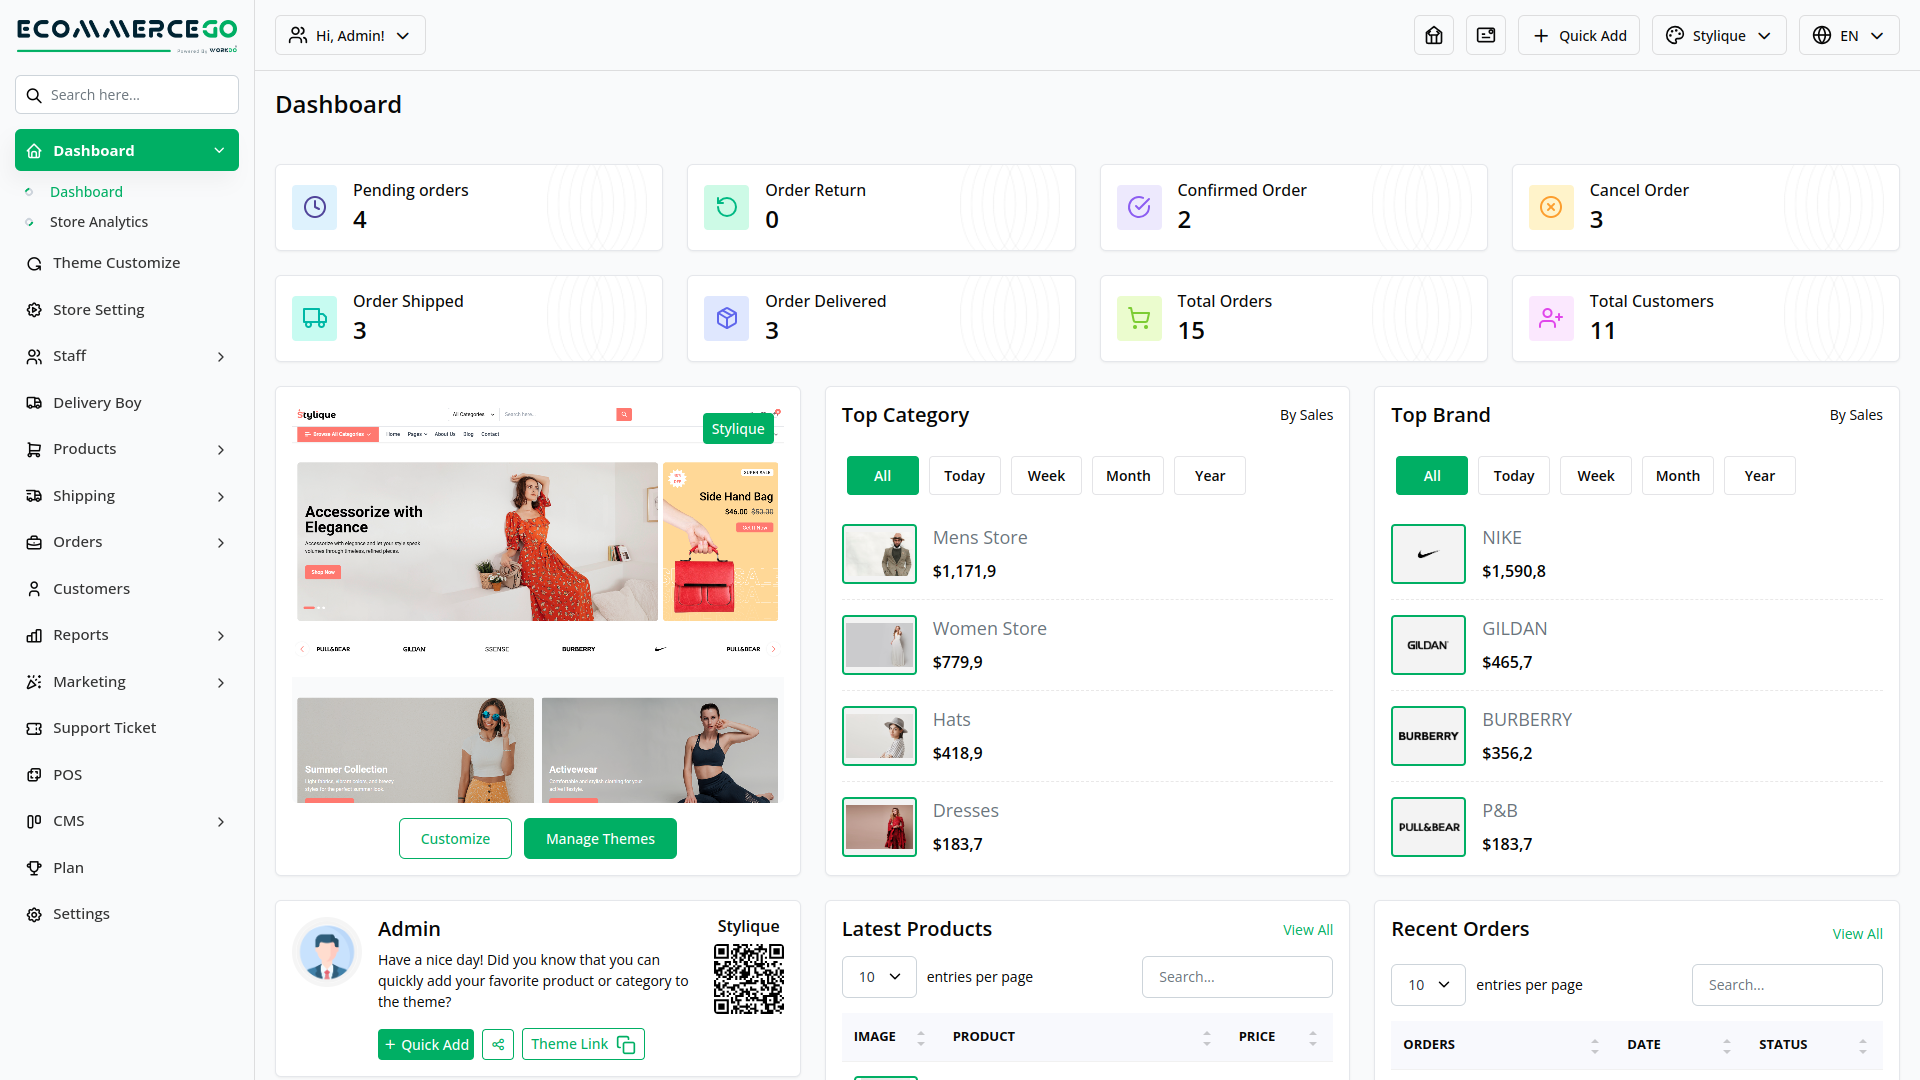
Task: Share the theme using the share icon
Action: pos(498,1044)
